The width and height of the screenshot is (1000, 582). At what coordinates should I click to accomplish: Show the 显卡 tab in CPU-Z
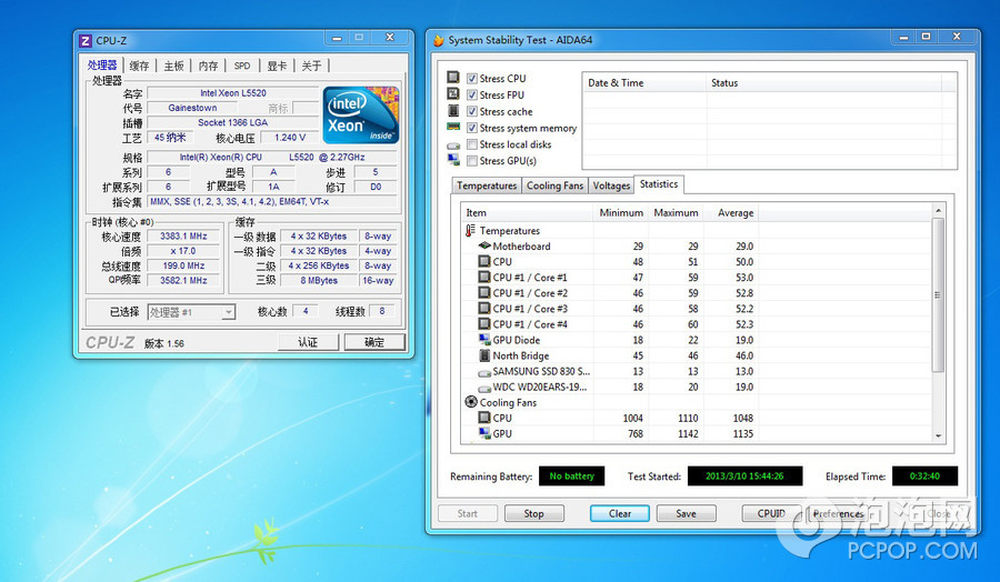point(277,66)
